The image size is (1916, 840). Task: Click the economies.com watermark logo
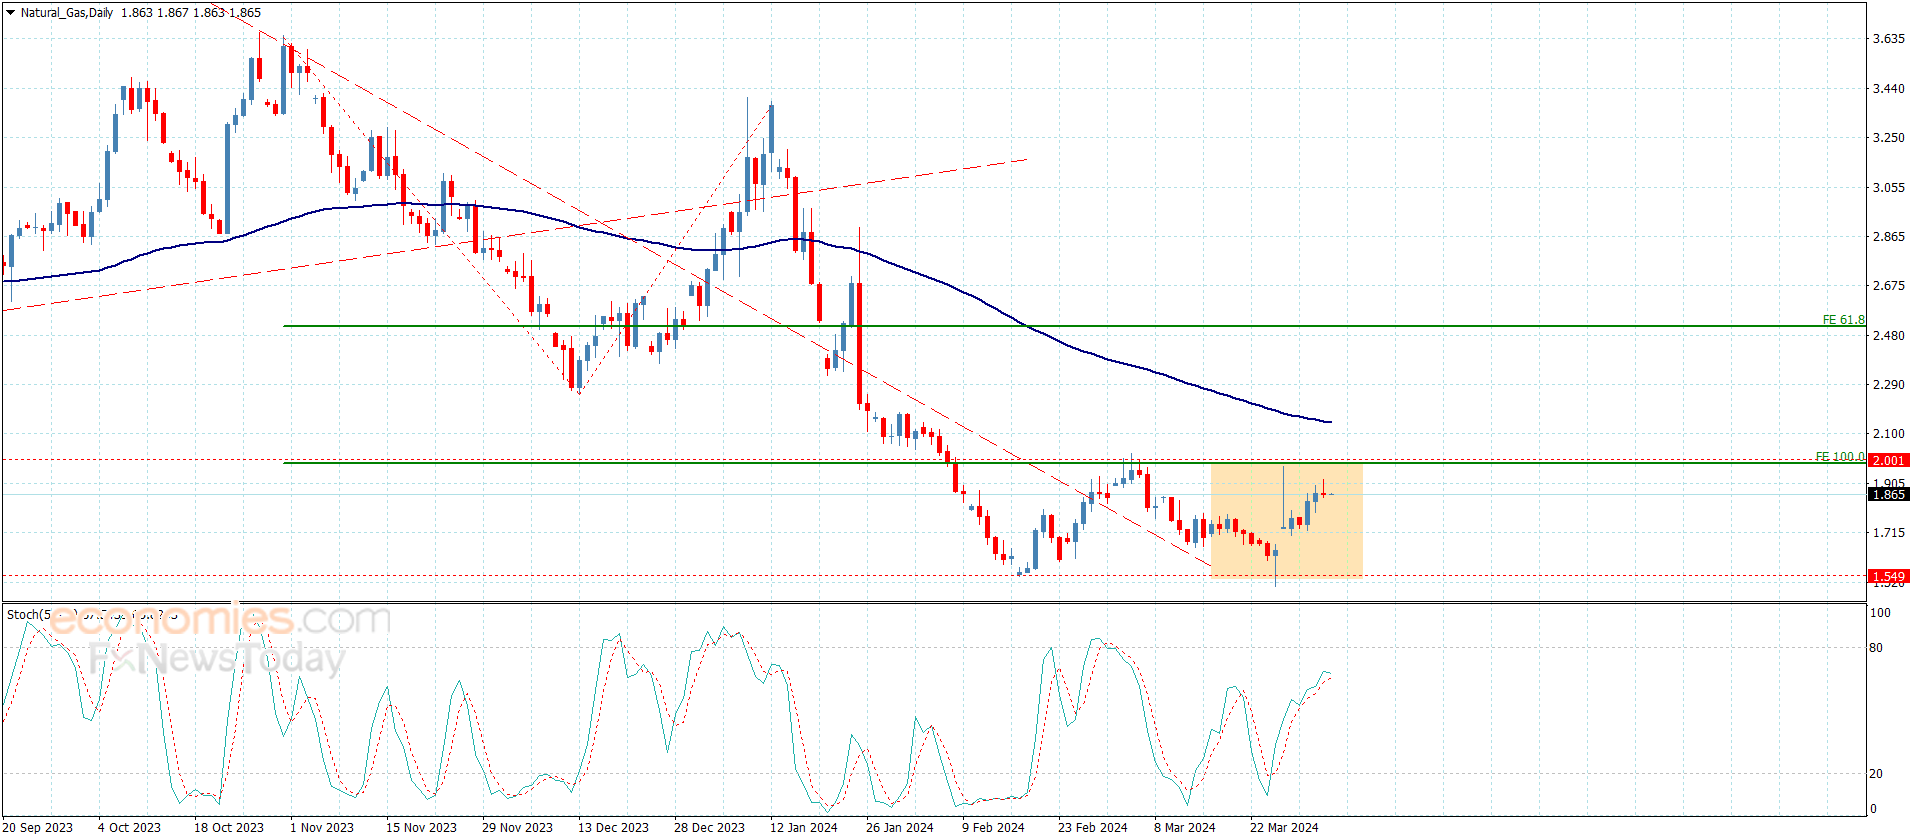[220, 620]
